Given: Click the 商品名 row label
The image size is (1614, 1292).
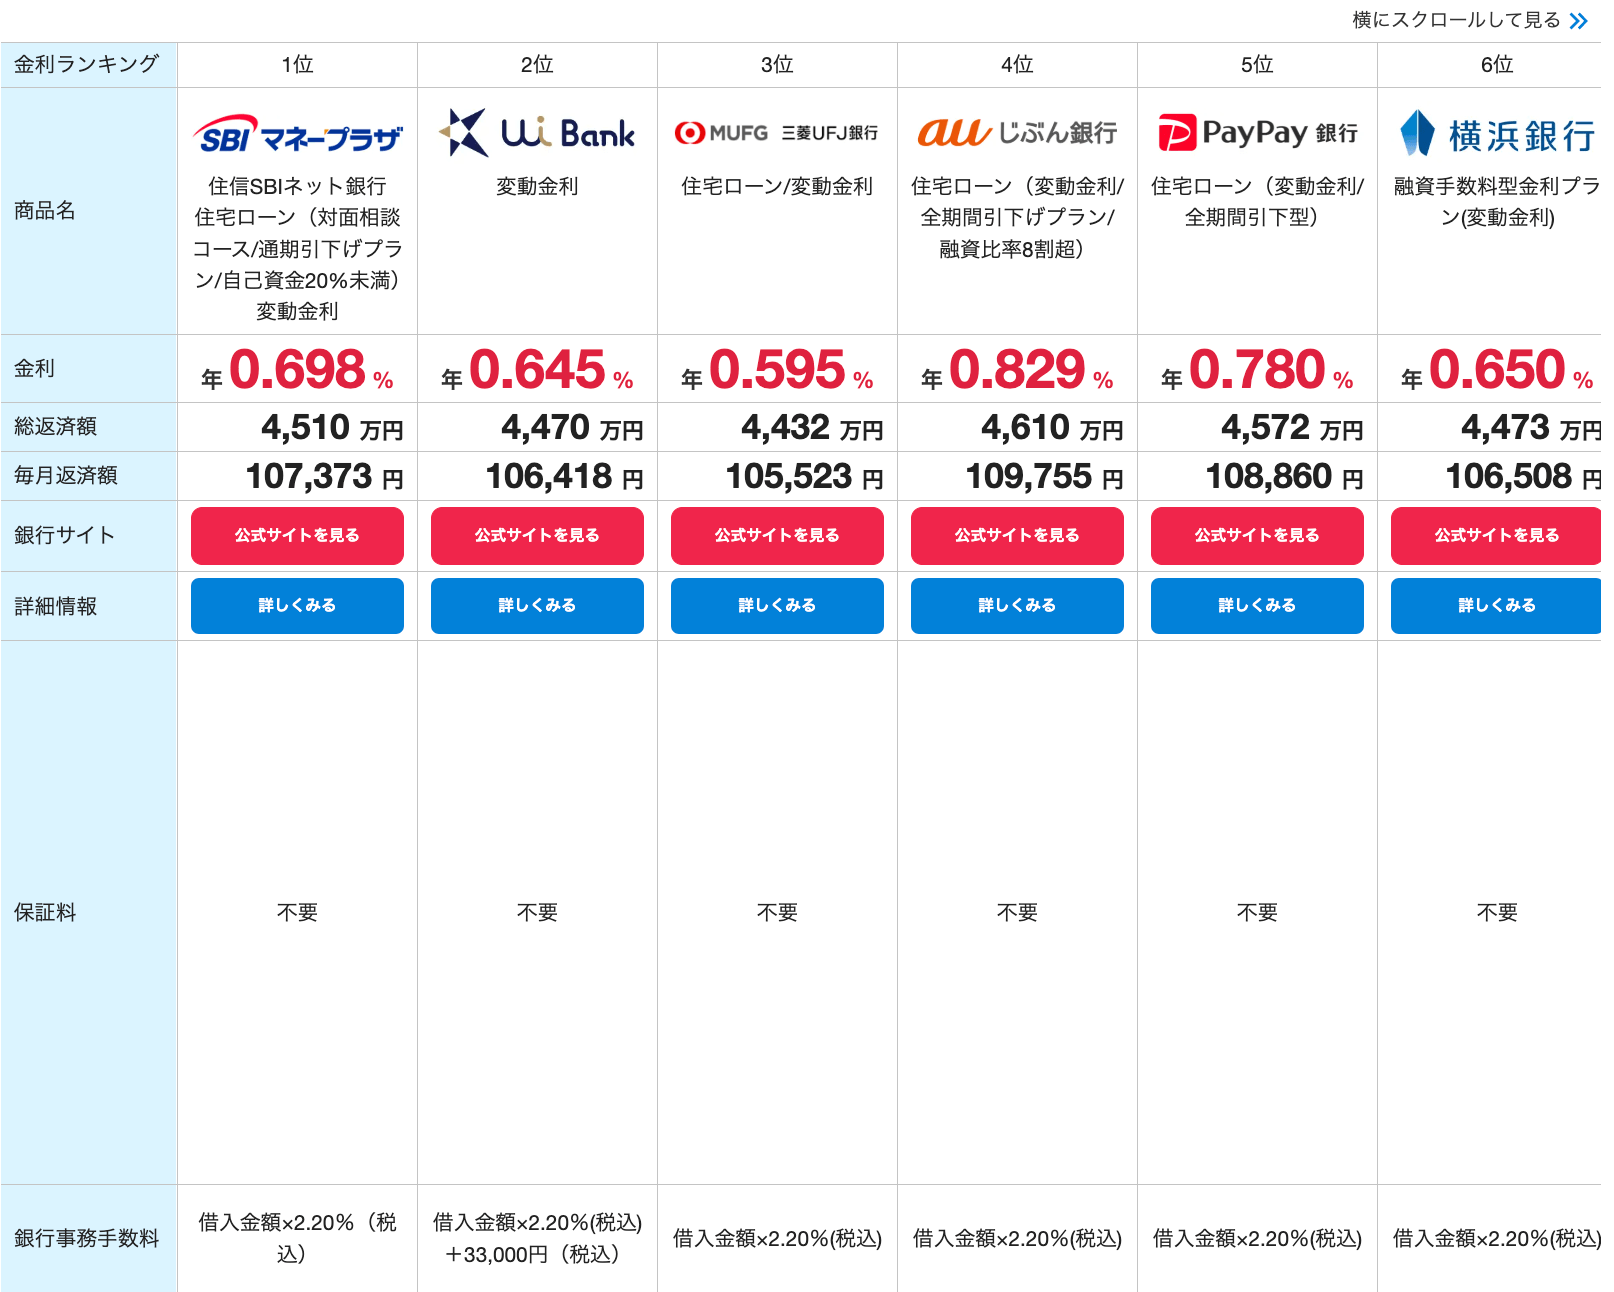Looking at the screenshot, I should (x=45, y=211).
